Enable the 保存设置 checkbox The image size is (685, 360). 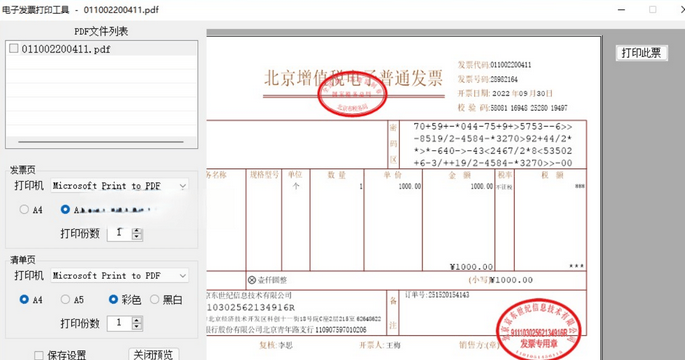39,355
